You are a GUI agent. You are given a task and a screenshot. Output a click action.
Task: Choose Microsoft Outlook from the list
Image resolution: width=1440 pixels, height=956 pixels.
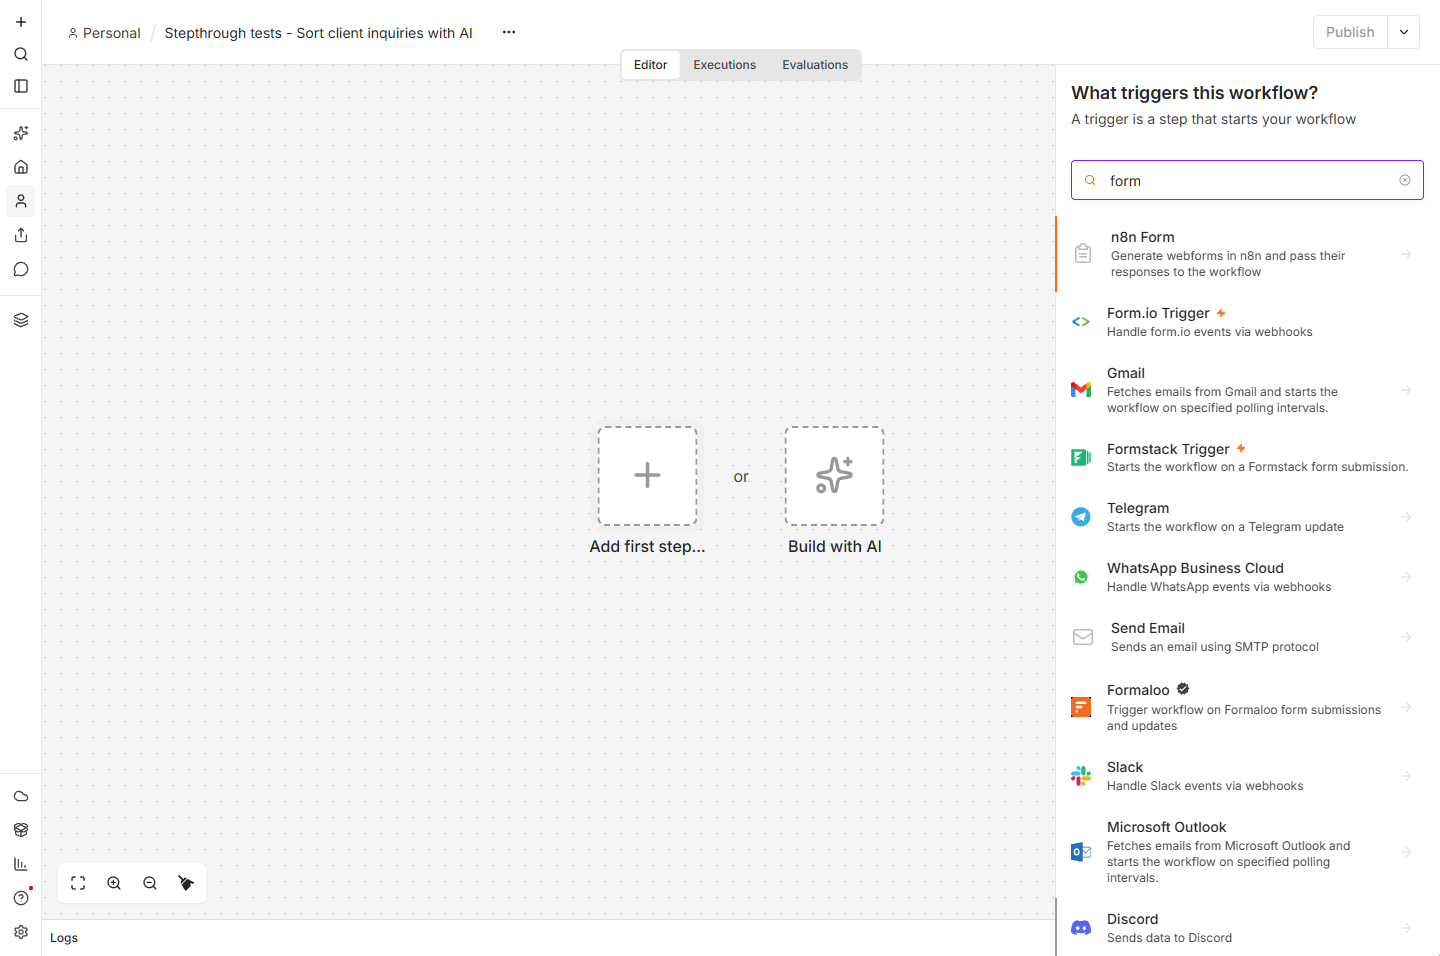click(x=1247, y=852)
